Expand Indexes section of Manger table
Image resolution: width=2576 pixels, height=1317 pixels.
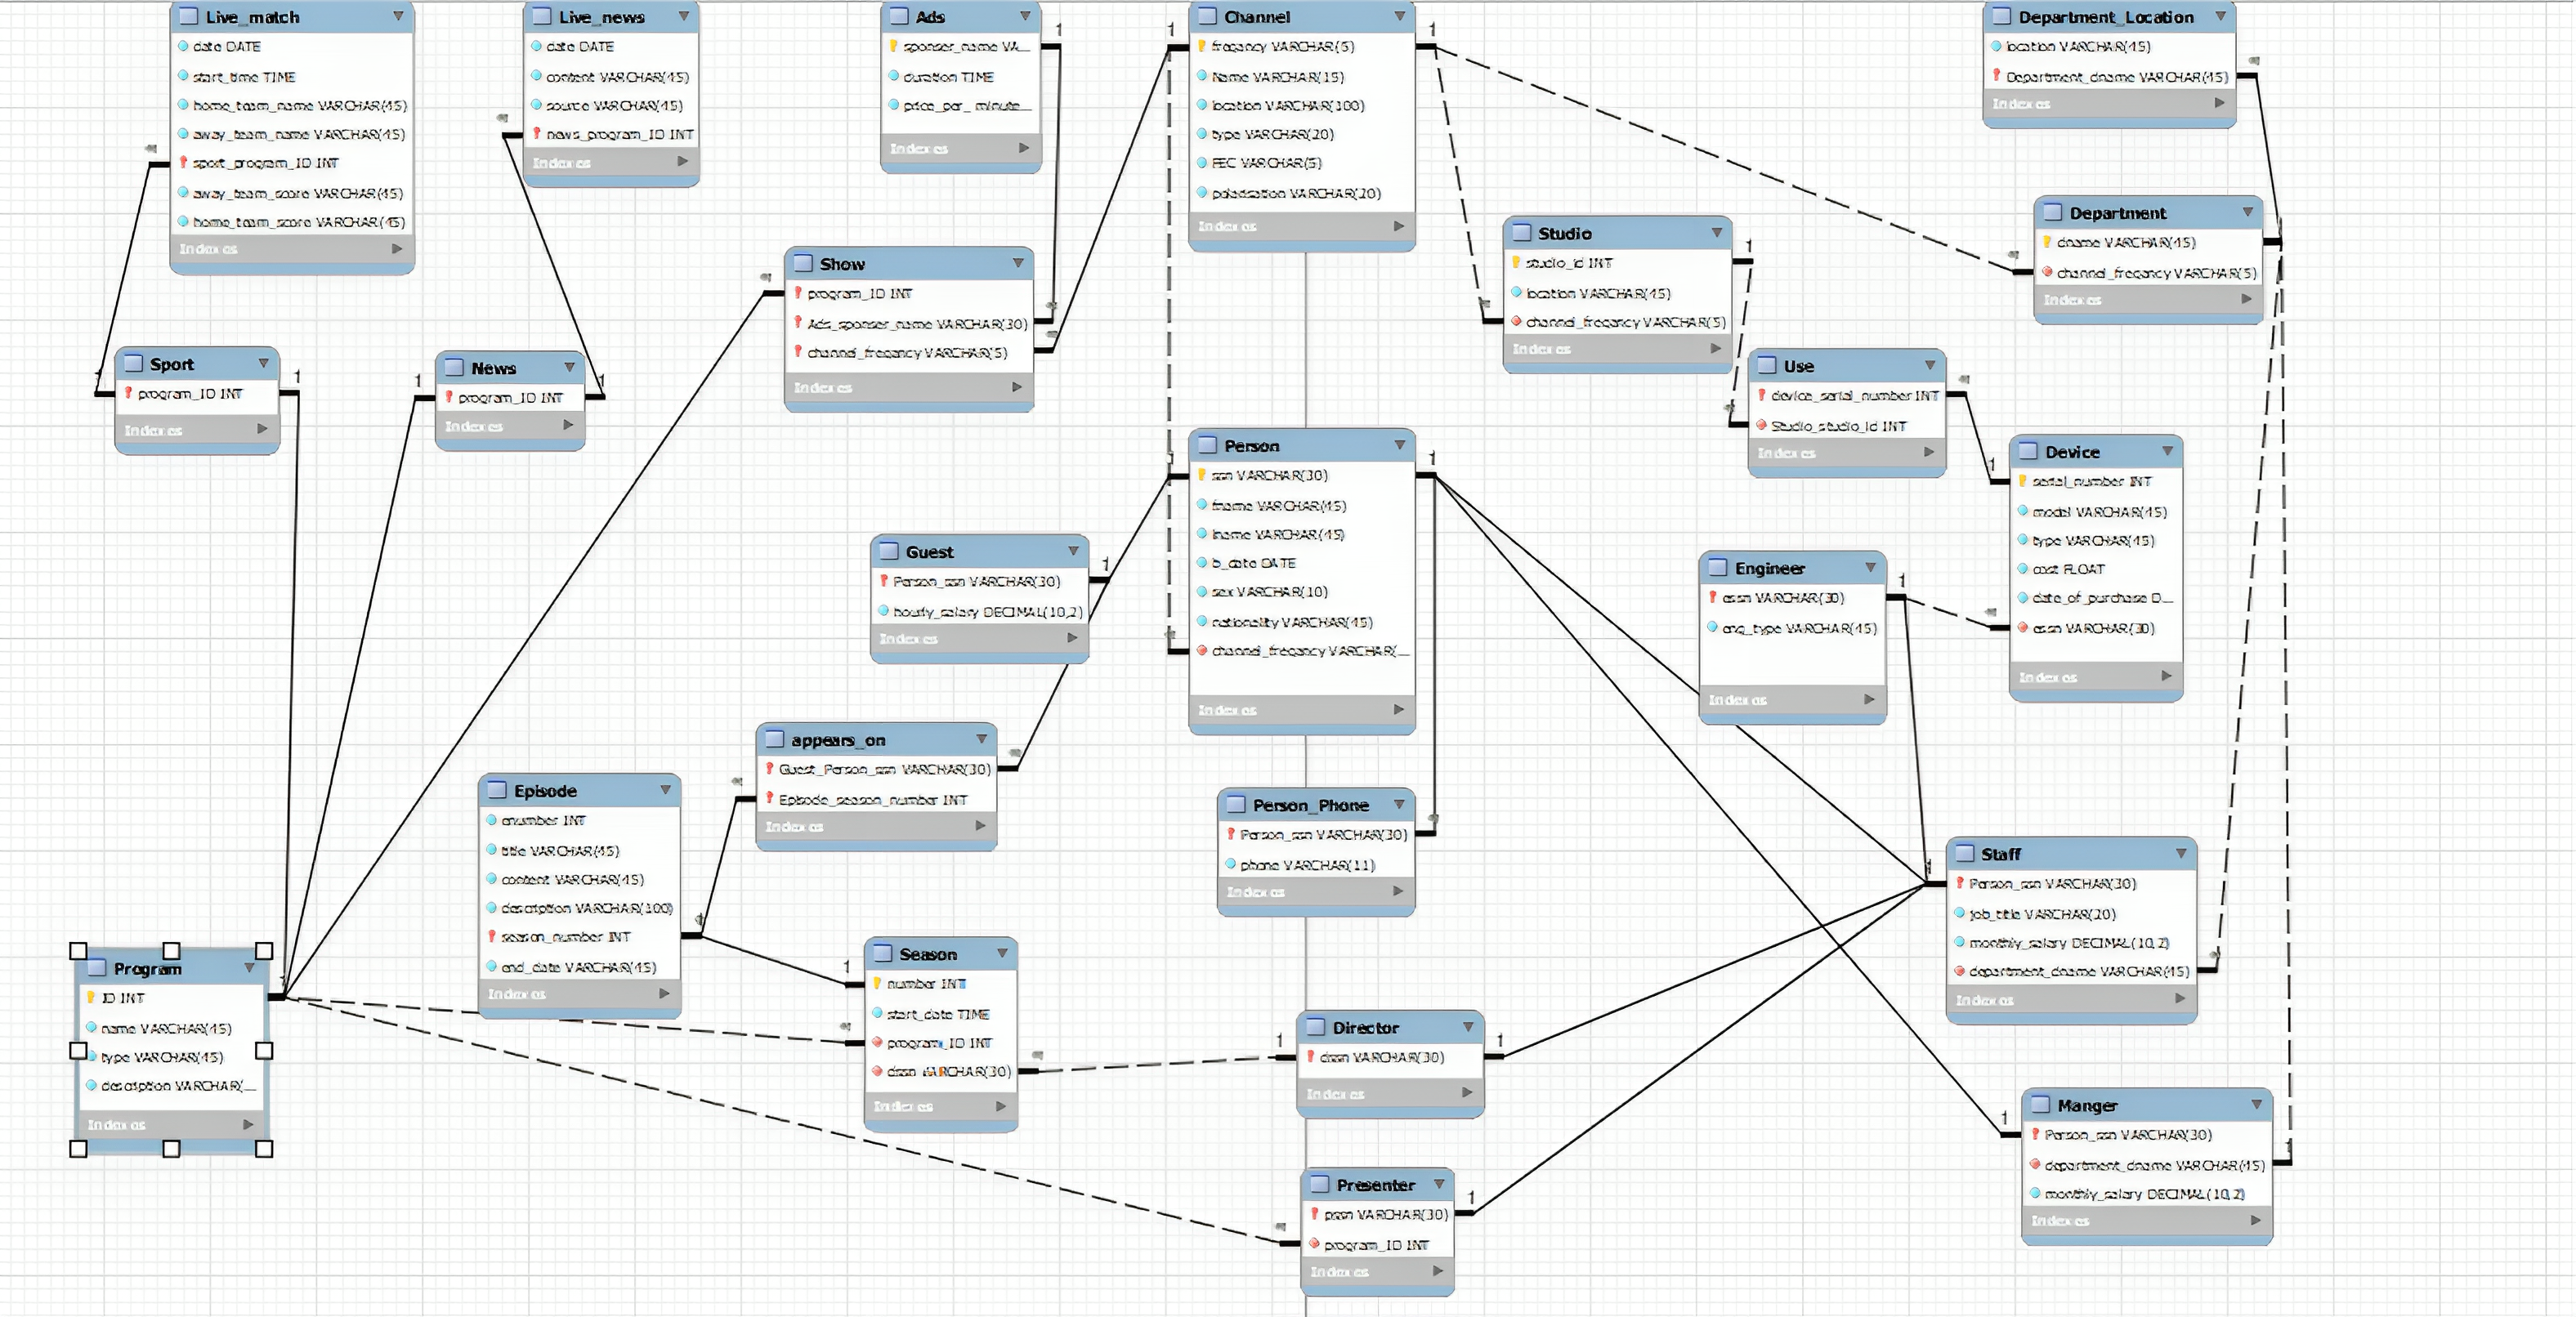pos(2255,1220)
